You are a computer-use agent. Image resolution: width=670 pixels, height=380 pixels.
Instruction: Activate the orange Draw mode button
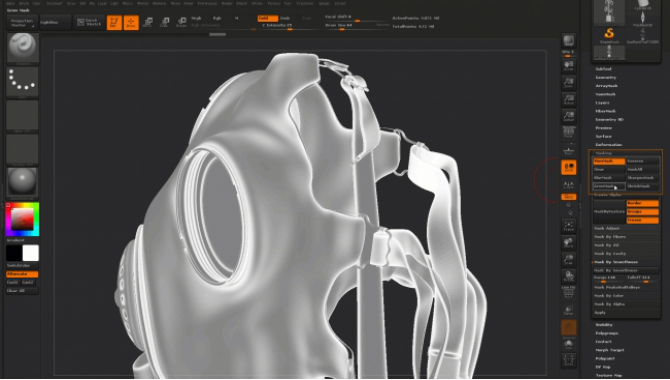131,22
